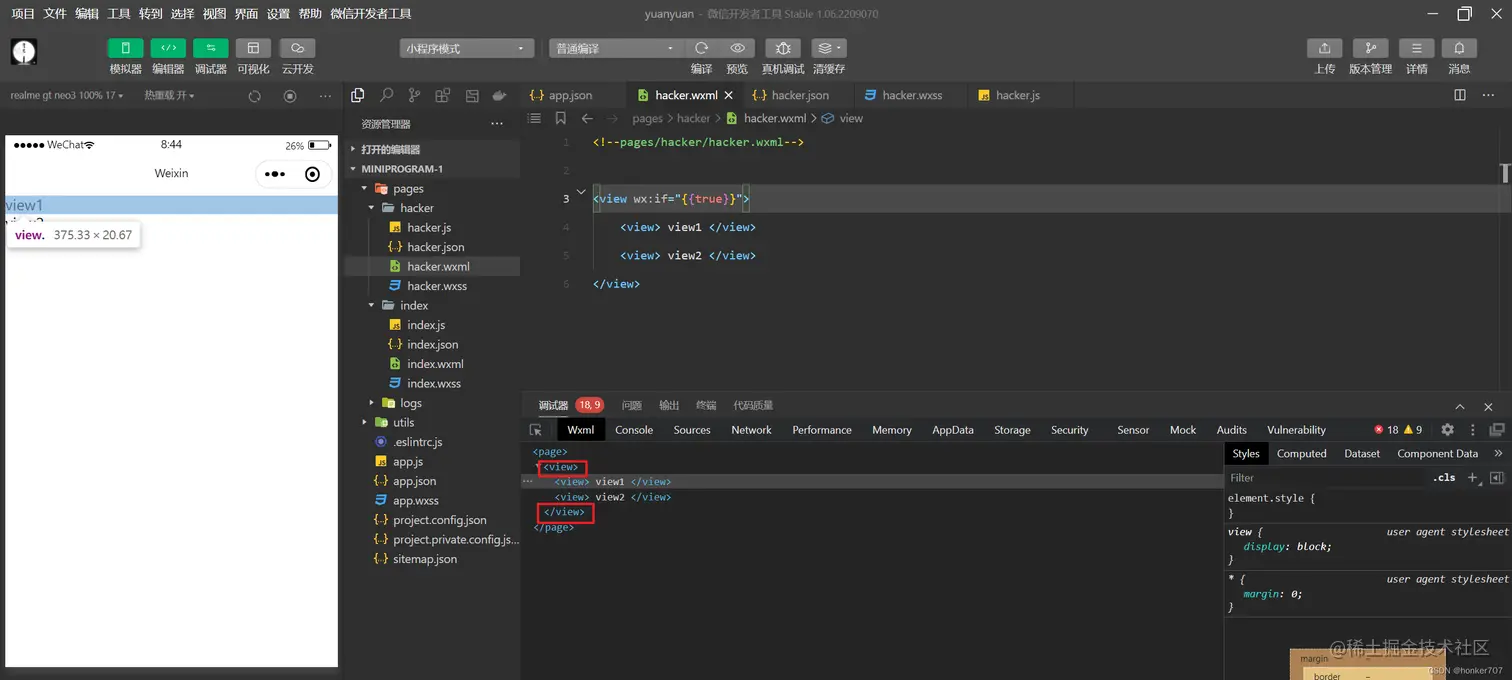Viewport: 1512px width, 680px height.
Task: Toggle the debugger panel (调试器) button
Action: pyautogui.click(x=211, y=48)
